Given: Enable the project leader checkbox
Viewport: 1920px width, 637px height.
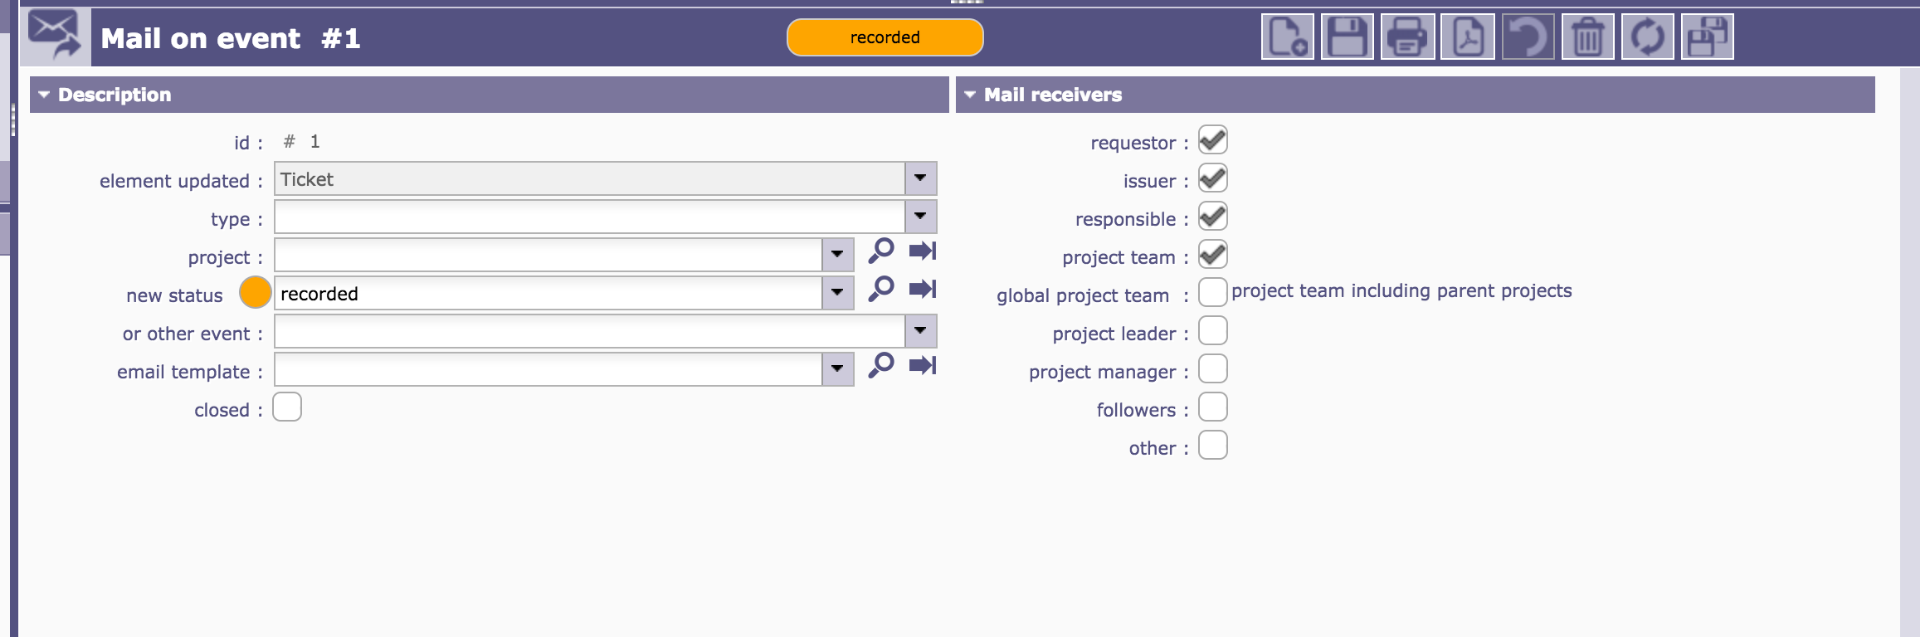Looking at the screenshot, I should coord(1212,331).
